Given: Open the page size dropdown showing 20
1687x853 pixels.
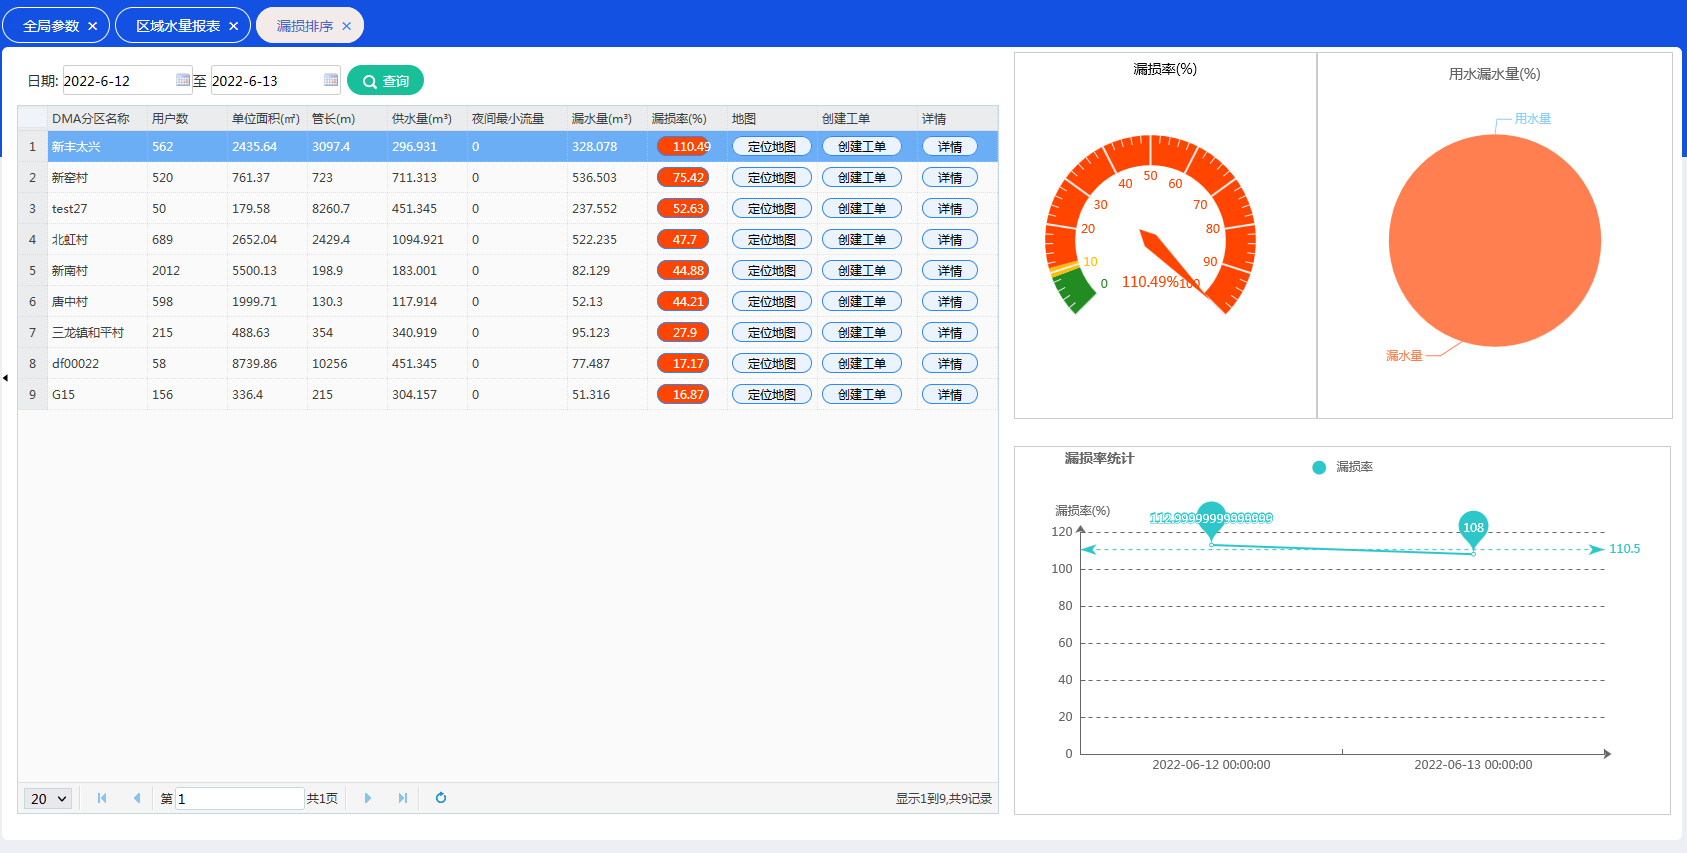Looking at the screenshot, I should 48,799.
